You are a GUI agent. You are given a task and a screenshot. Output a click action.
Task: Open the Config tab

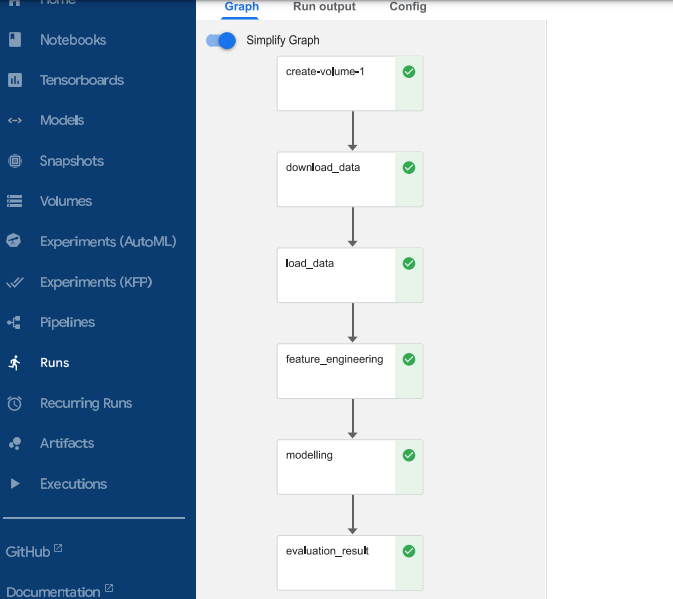(x=408, y=7)
